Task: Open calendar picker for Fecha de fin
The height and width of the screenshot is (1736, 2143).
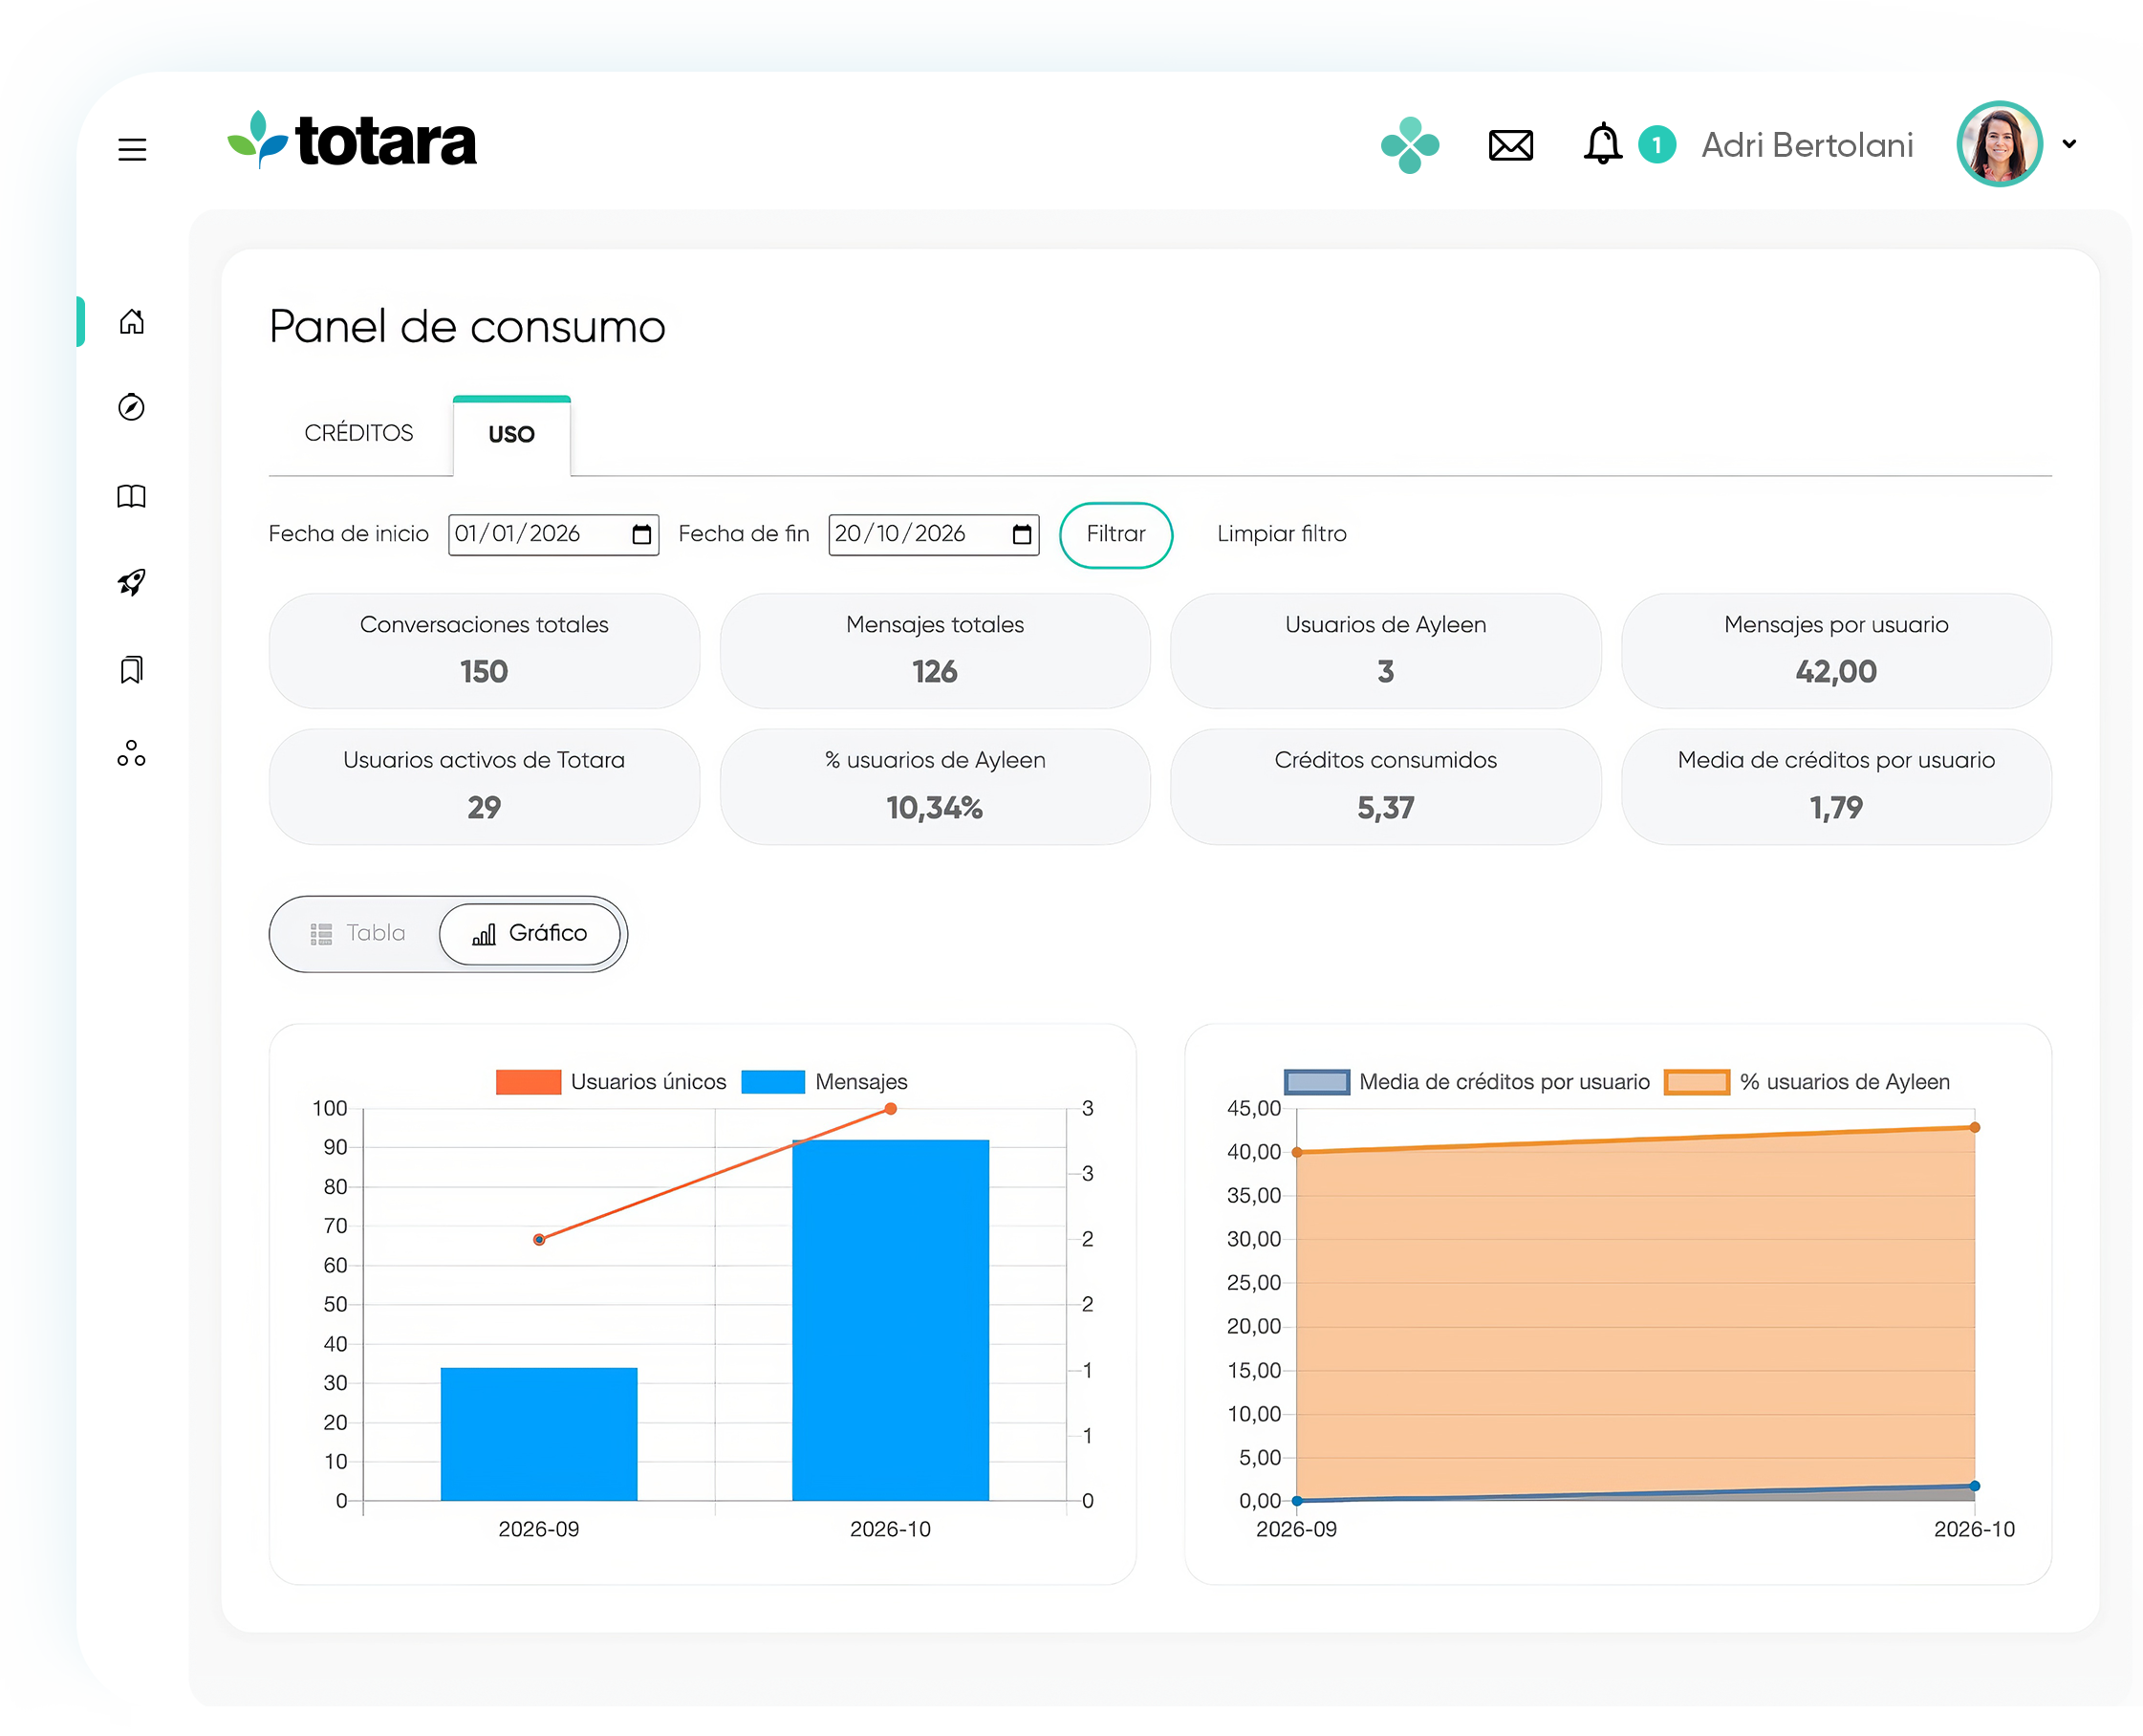Action: pyautogui.click(x=1021, y=535)
